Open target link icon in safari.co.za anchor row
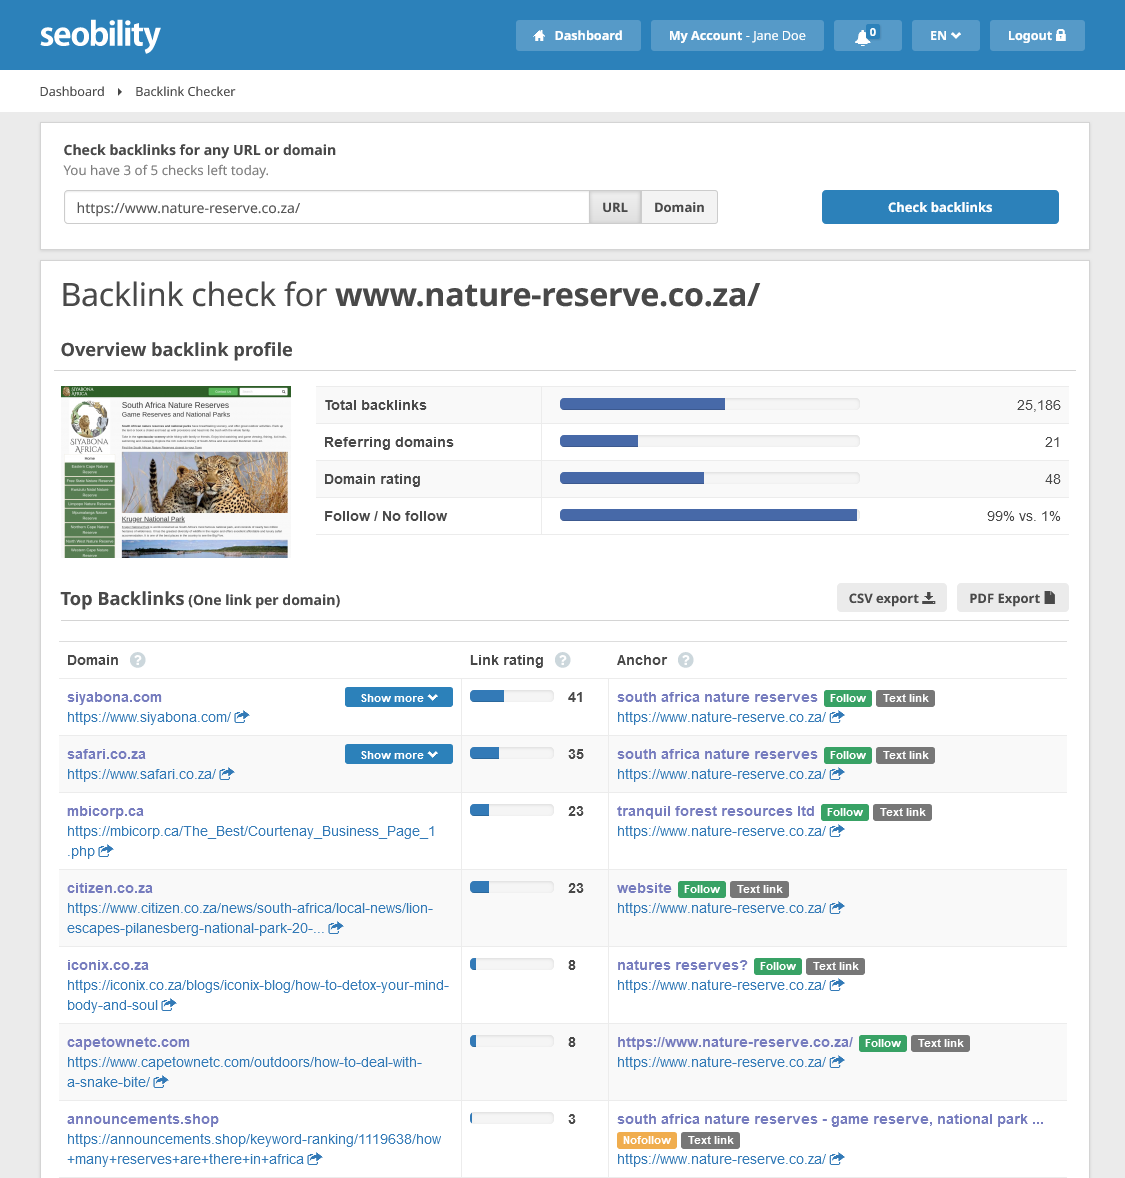The height and width of the screenshot is (1178, 1125). coord(836,774)
